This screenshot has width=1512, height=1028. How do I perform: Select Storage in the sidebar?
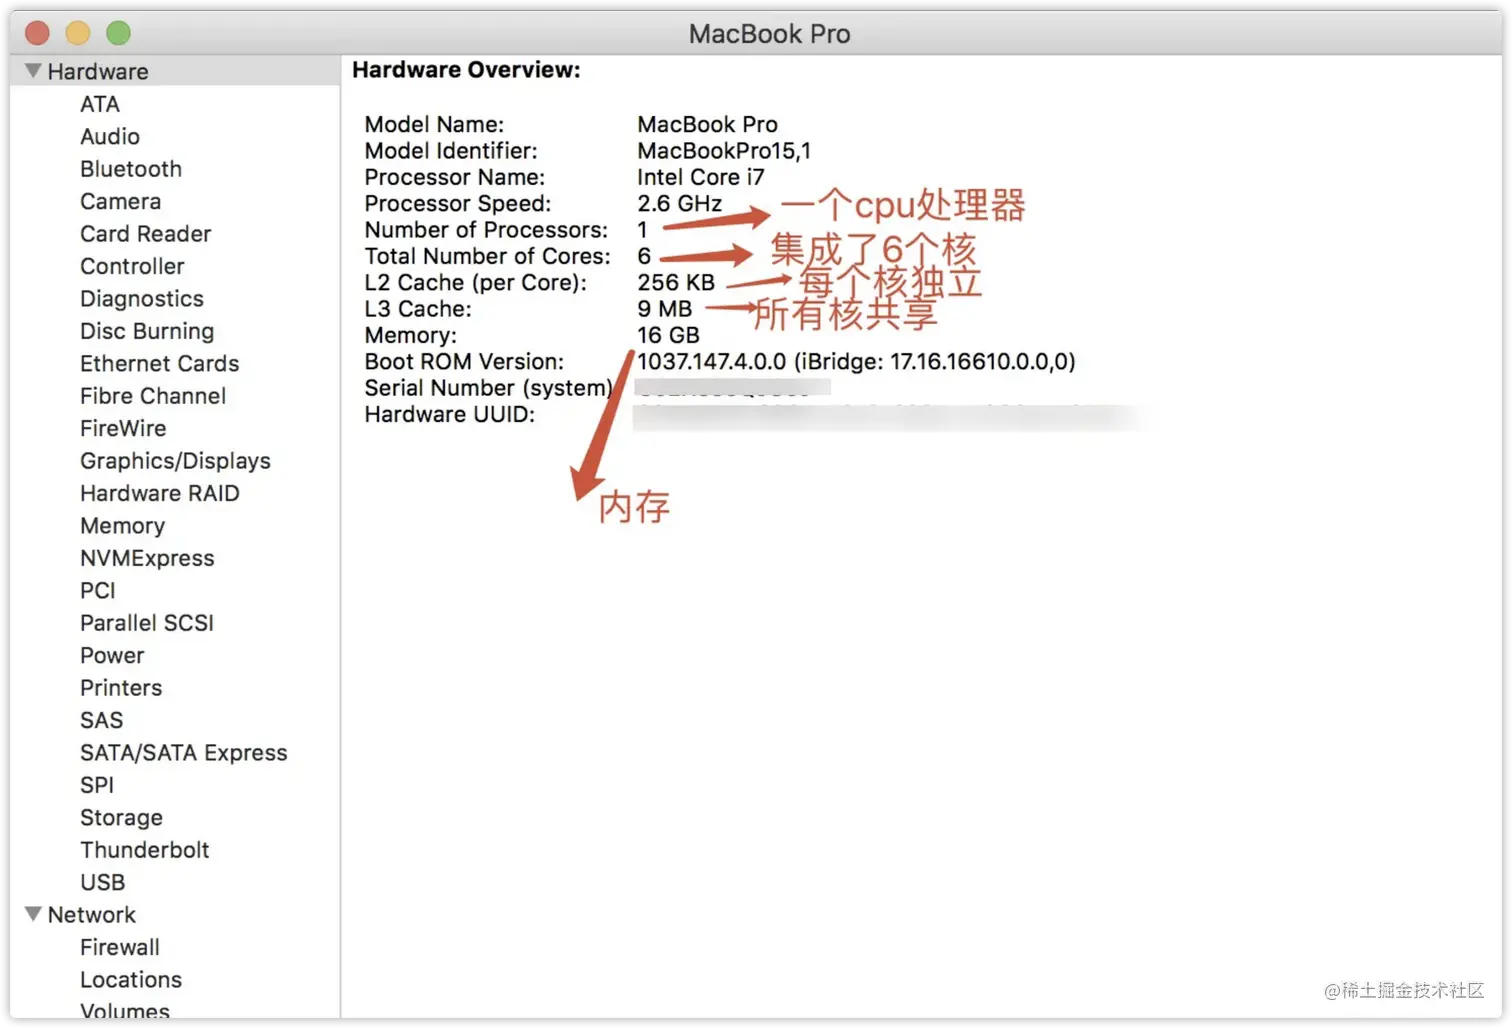(121, 818)
